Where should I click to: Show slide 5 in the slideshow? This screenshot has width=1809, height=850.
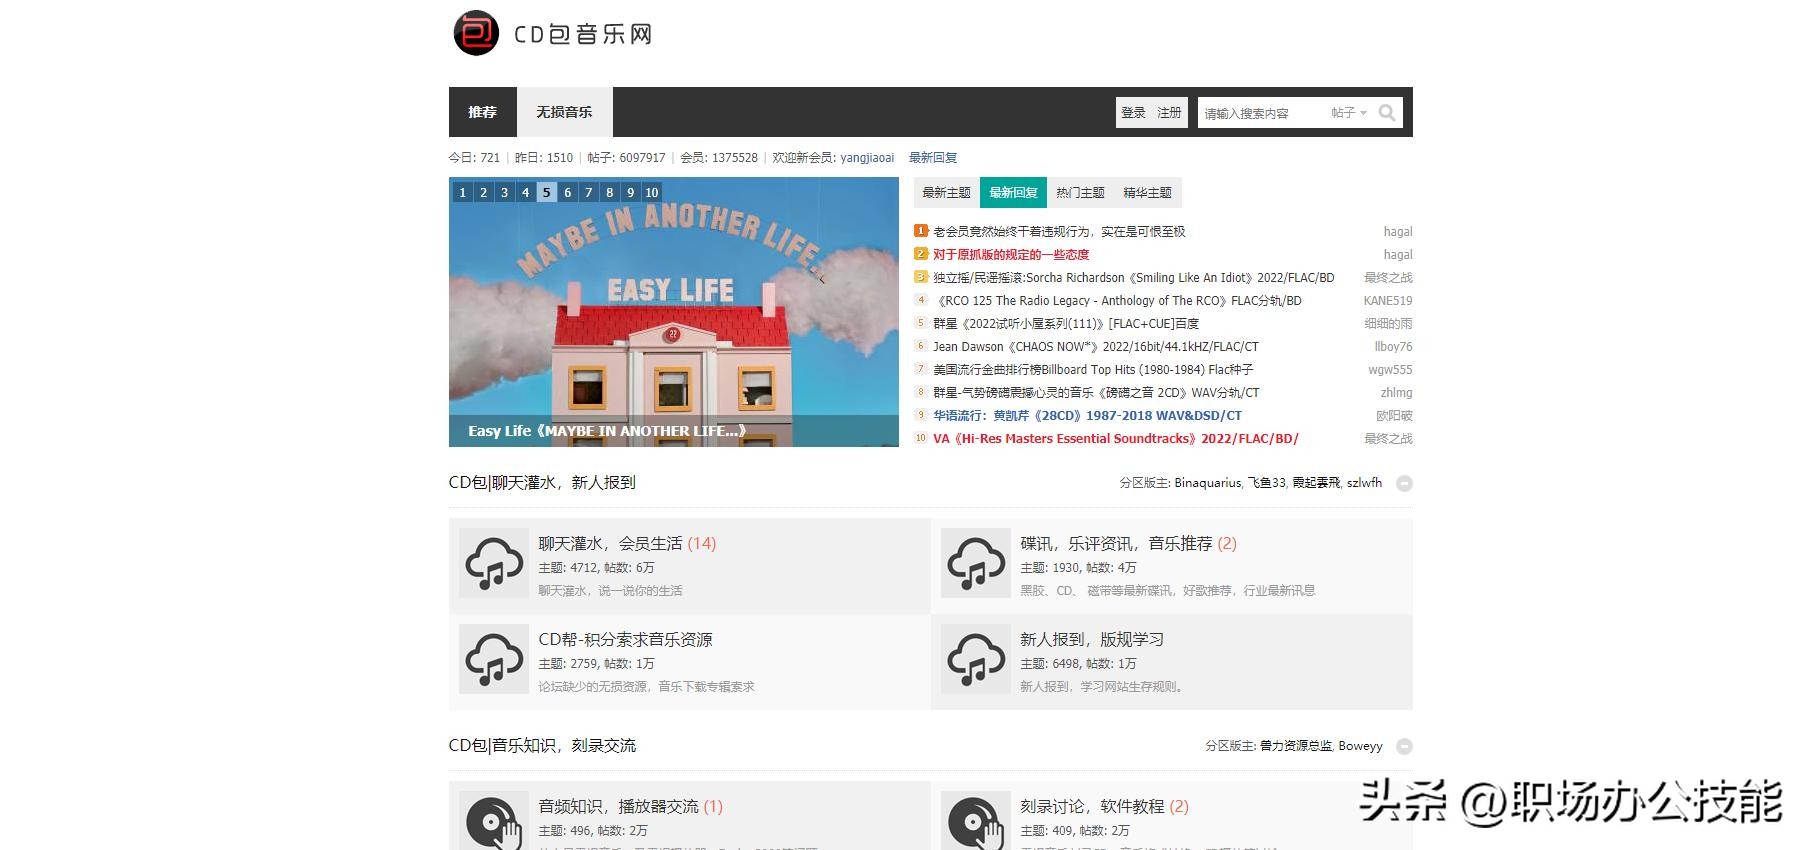point(546,193)
